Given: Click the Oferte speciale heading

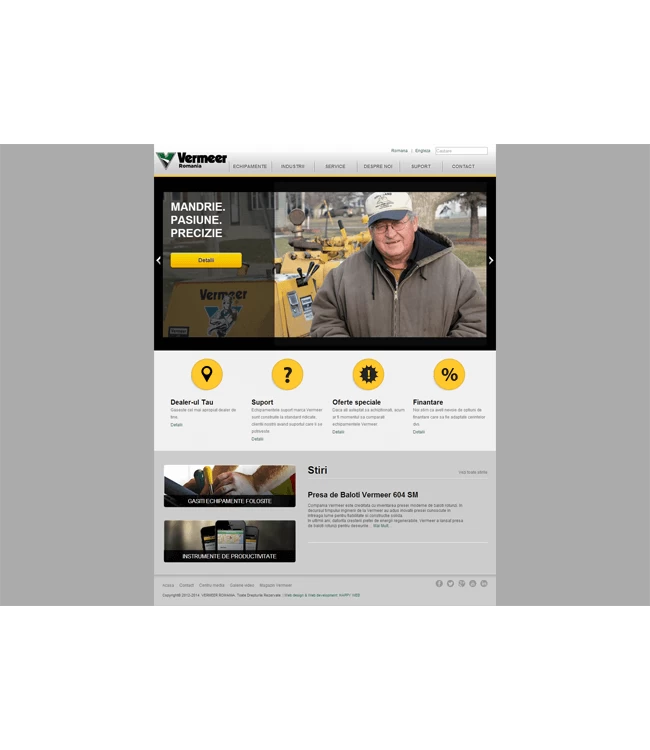Looking at the screenshot, I should tap(356, 402).
